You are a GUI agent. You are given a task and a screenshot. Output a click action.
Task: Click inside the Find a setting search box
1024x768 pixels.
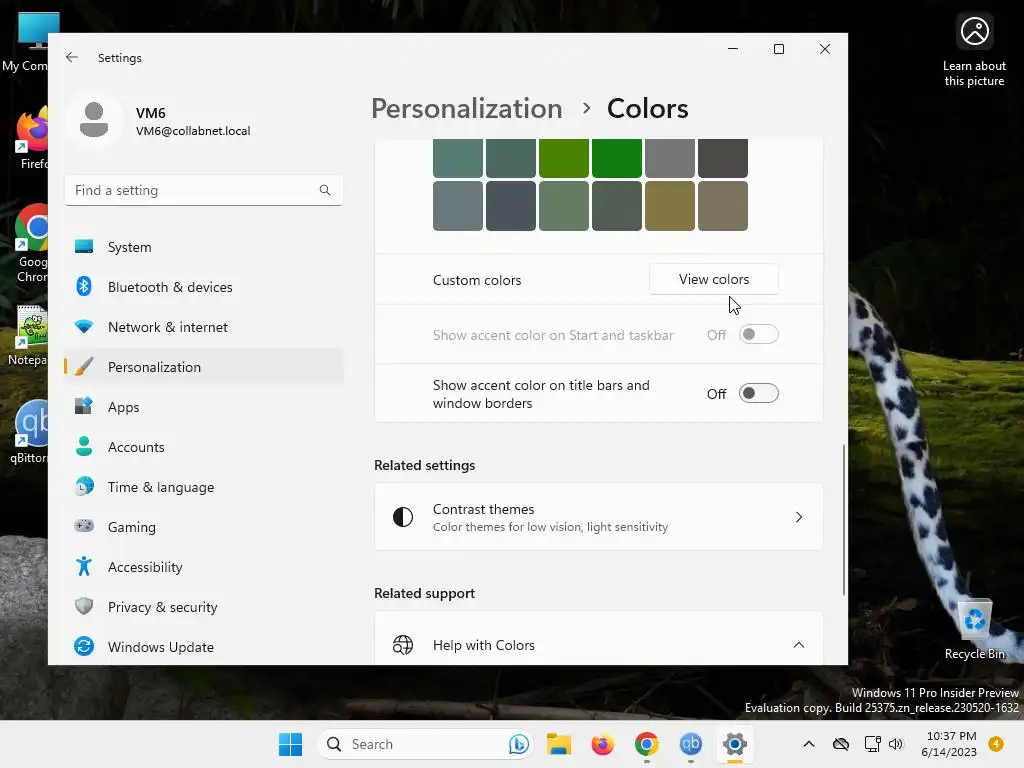204,190
